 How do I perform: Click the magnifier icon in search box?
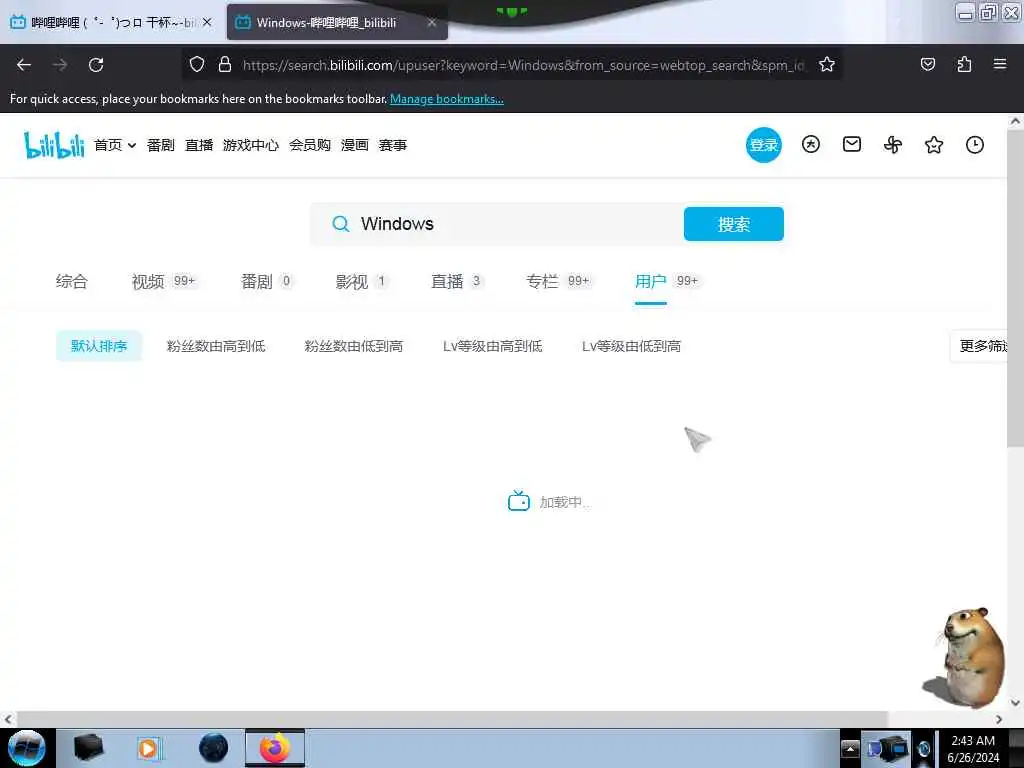click(x=340, y=224)
